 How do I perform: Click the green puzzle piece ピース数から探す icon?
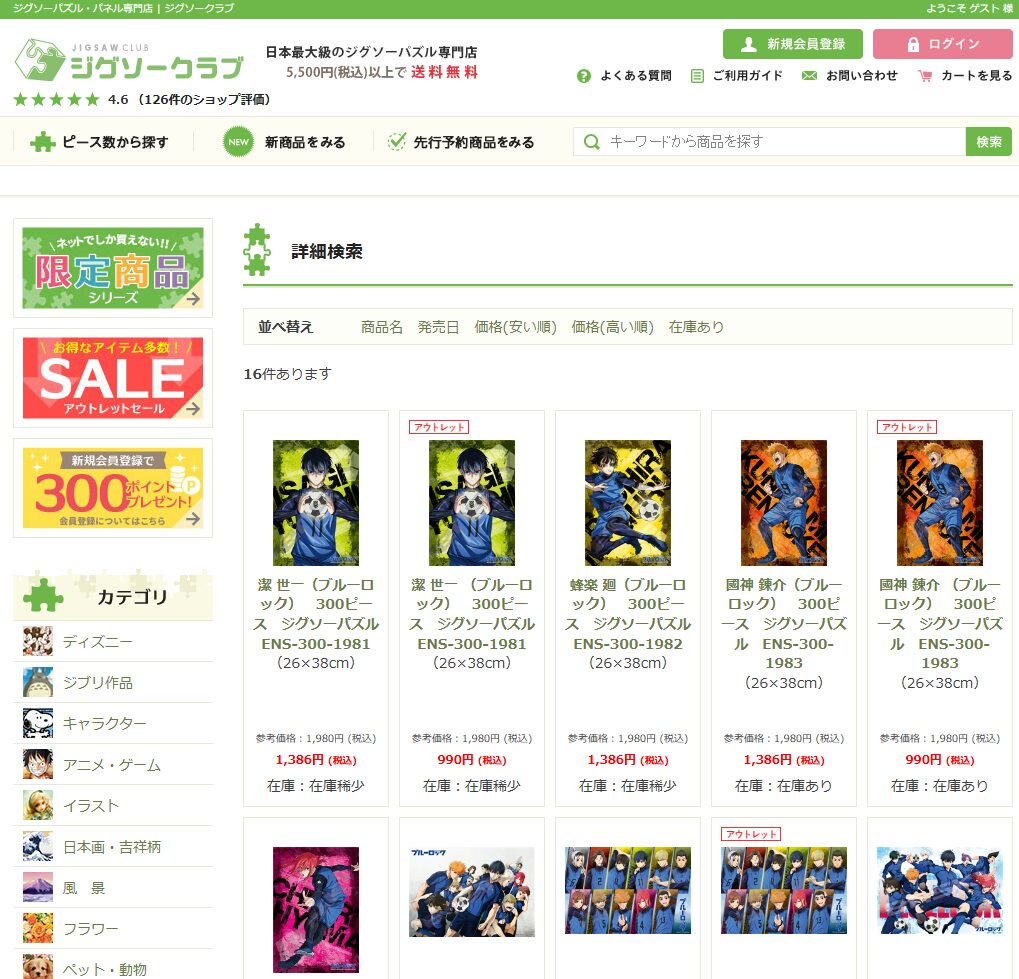(43, 142)
